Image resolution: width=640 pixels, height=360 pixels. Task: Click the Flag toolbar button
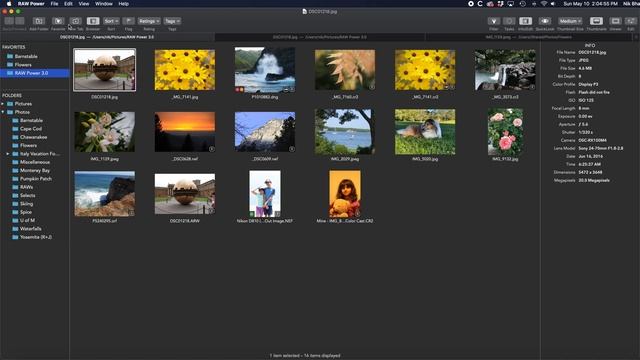click(129, 21)
